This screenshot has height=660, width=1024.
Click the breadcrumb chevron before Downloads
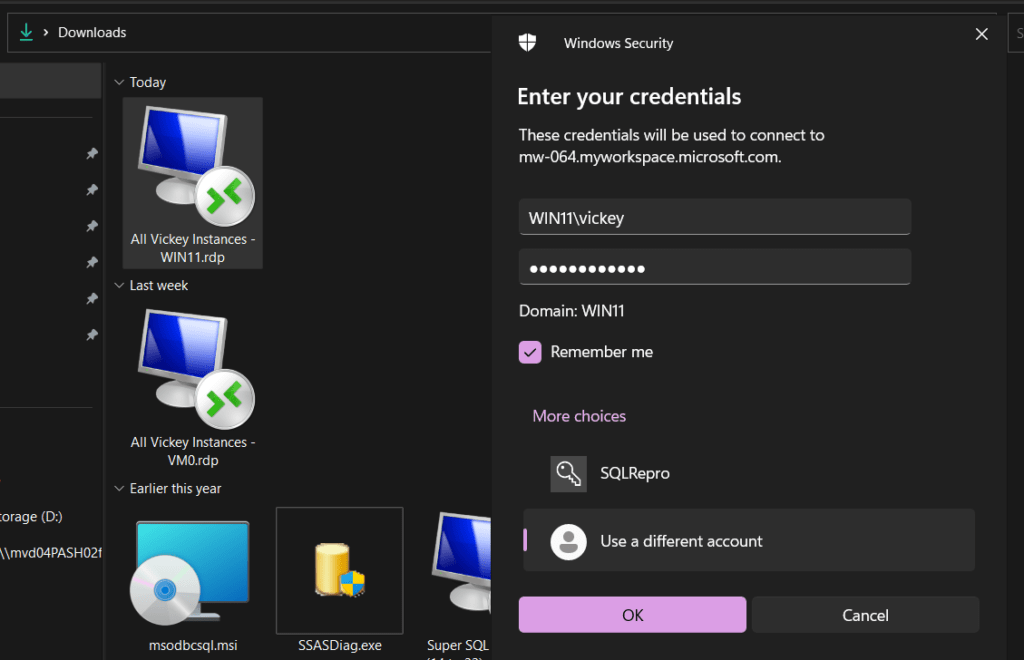click(x=46, y=32)
